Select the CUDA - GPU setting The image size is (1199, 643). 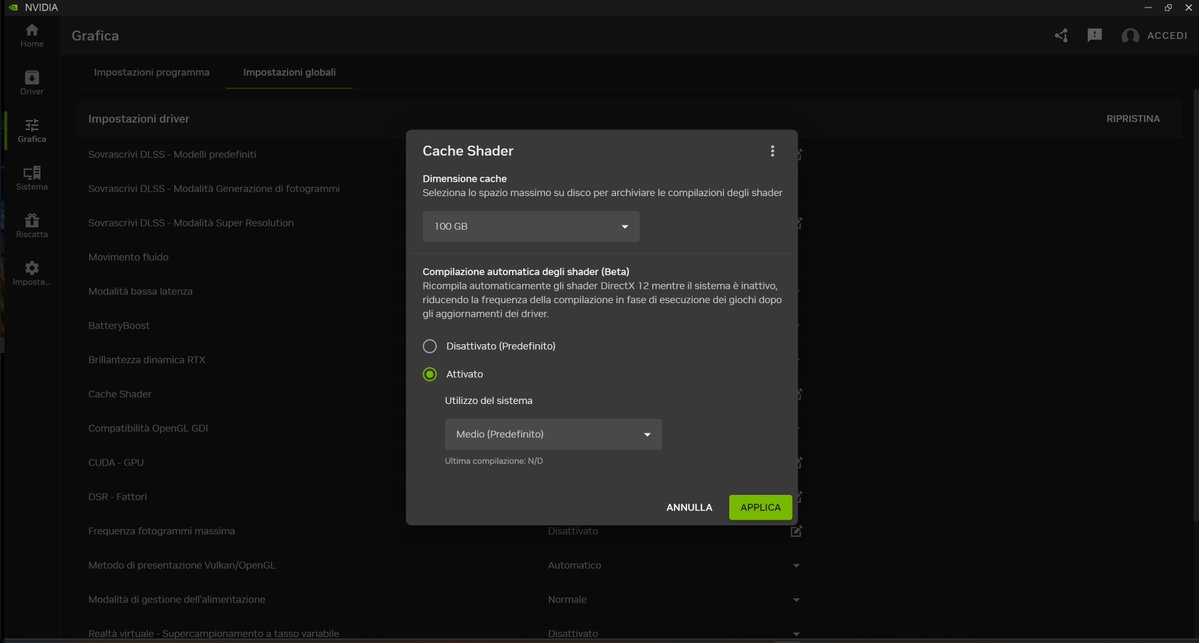[115, 463]
